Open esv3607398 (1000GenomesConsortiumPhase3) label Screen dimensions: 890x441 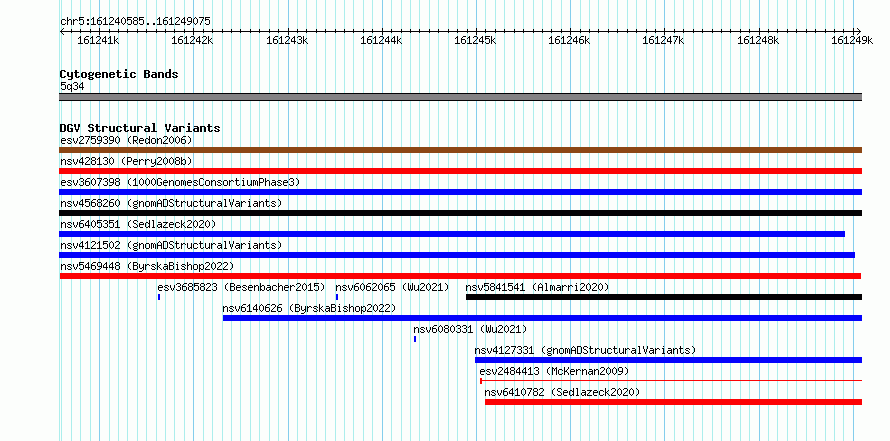pyautogui.click(x=180, y=182)
